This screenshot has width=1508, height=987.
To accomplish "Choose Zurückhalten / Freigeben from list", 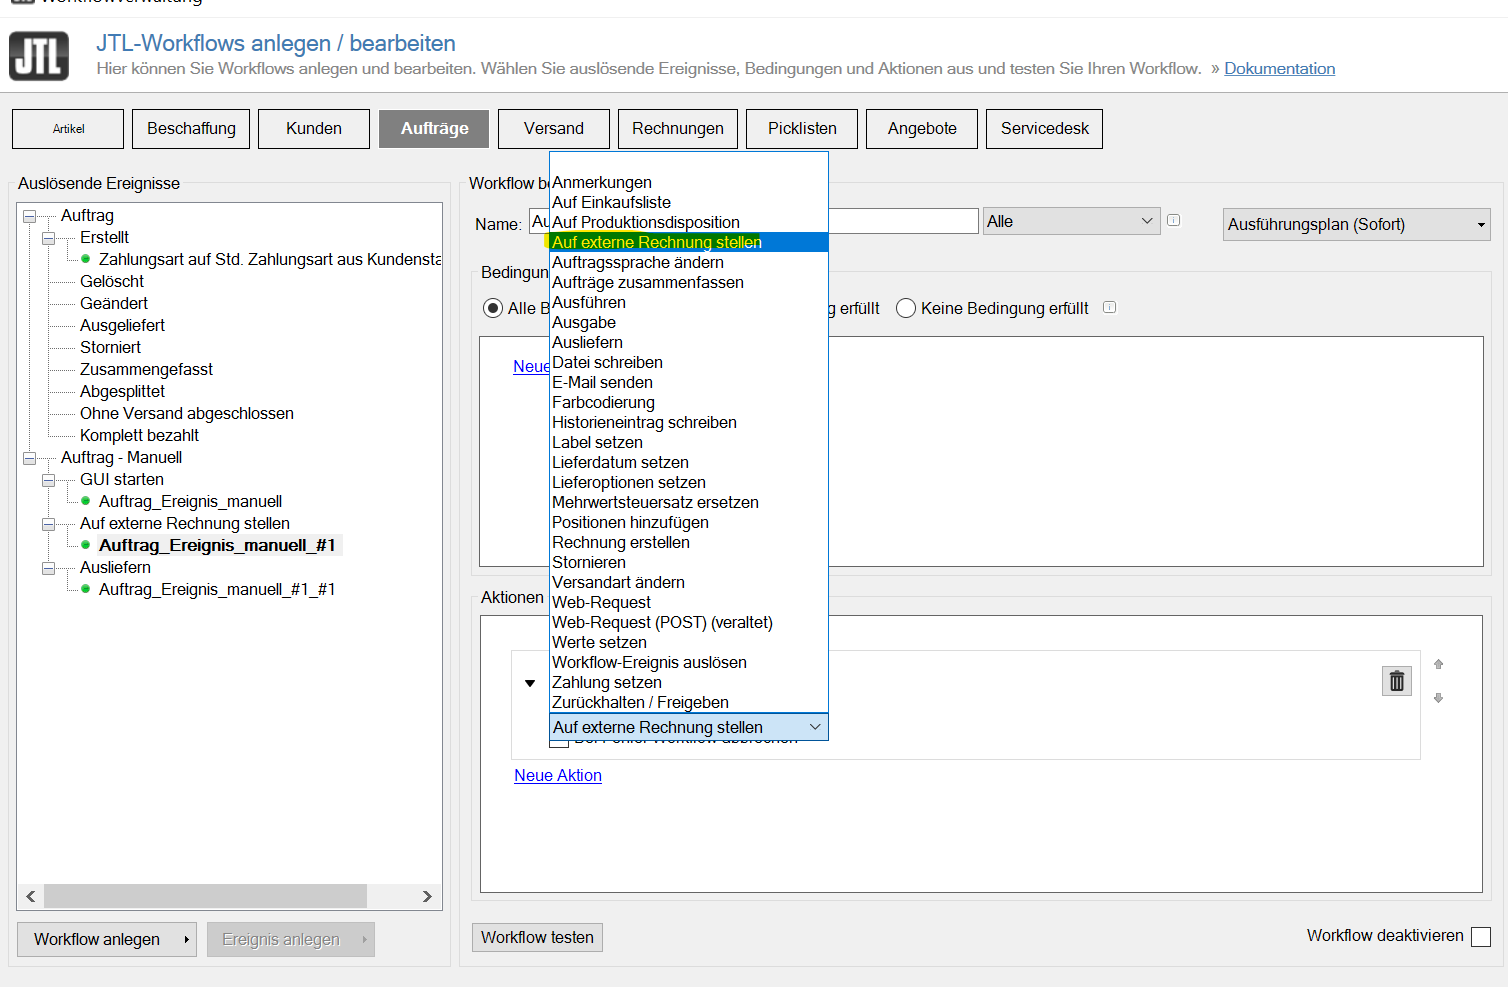I will point(689,702).
